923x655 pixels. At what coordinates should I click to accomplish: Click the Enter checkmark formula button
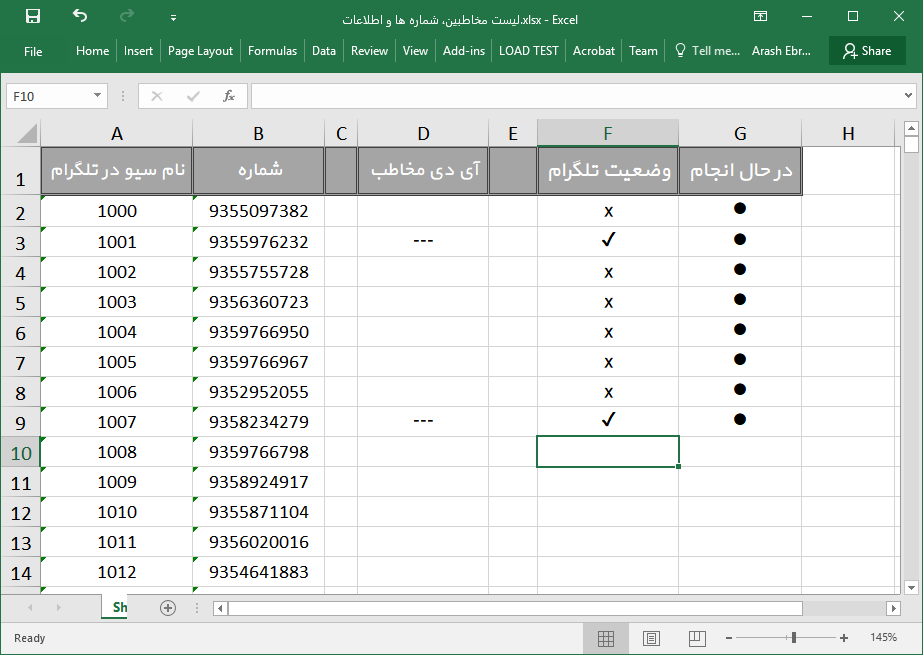coord(192,97)
